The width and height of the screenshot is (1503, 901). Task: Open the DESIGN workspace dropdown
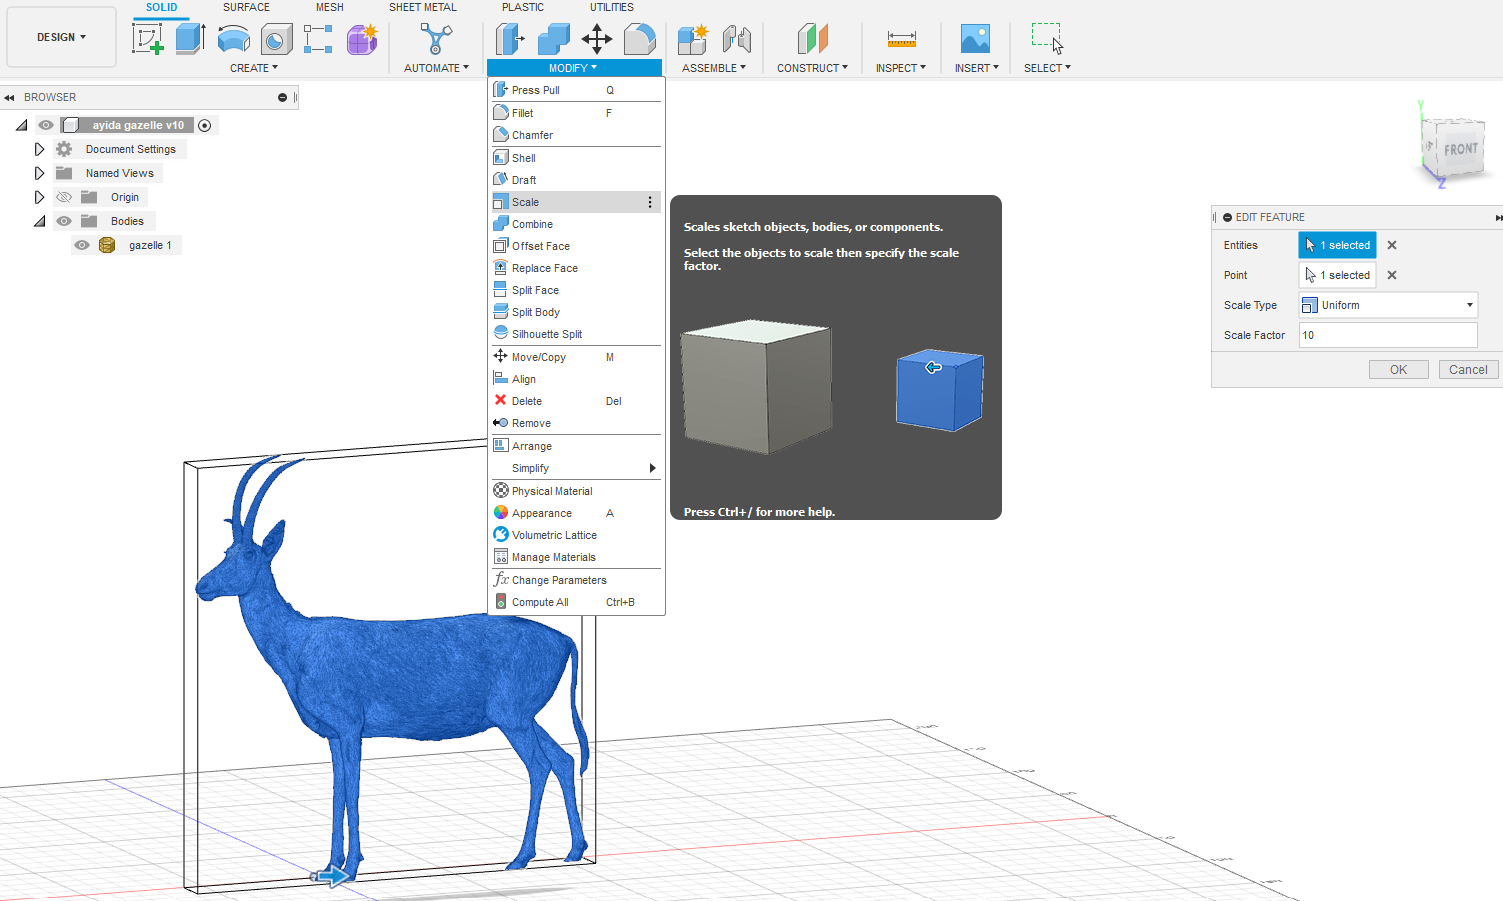click(60, 37)
